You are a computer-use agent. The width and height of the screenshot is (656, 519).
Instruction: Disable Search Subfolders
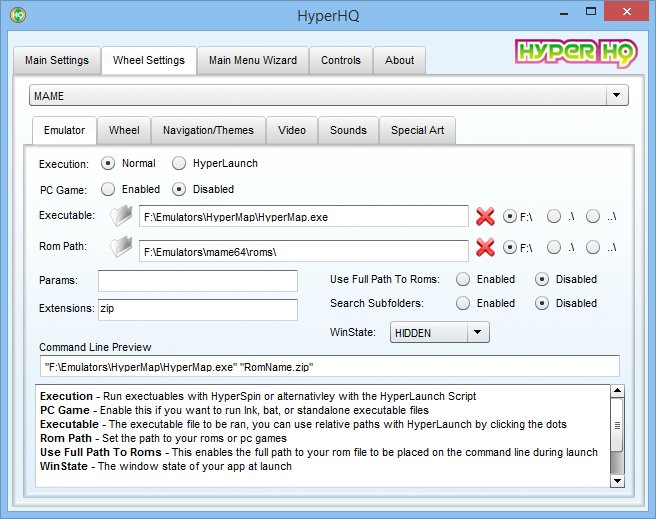[542, 303]
